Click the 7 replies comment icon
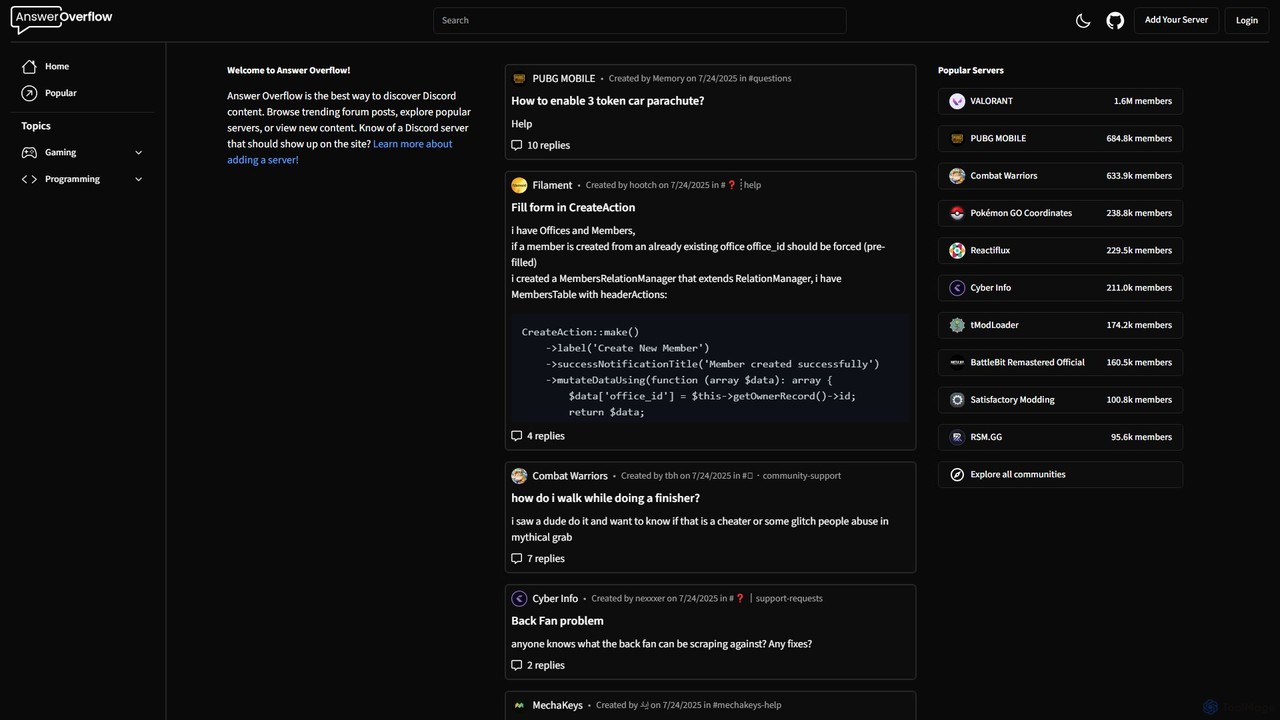This screenshot has height=720, width=1280. pos(517,559)
